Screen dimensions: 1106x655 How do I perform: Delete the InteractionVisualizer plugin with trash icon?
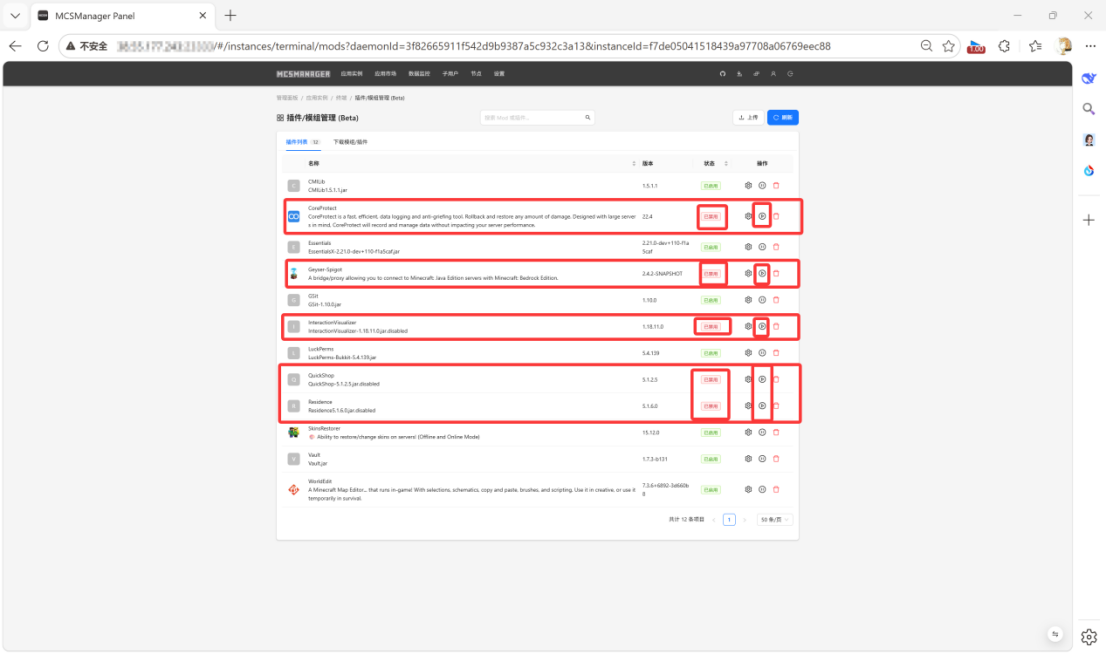pos(776,326)
